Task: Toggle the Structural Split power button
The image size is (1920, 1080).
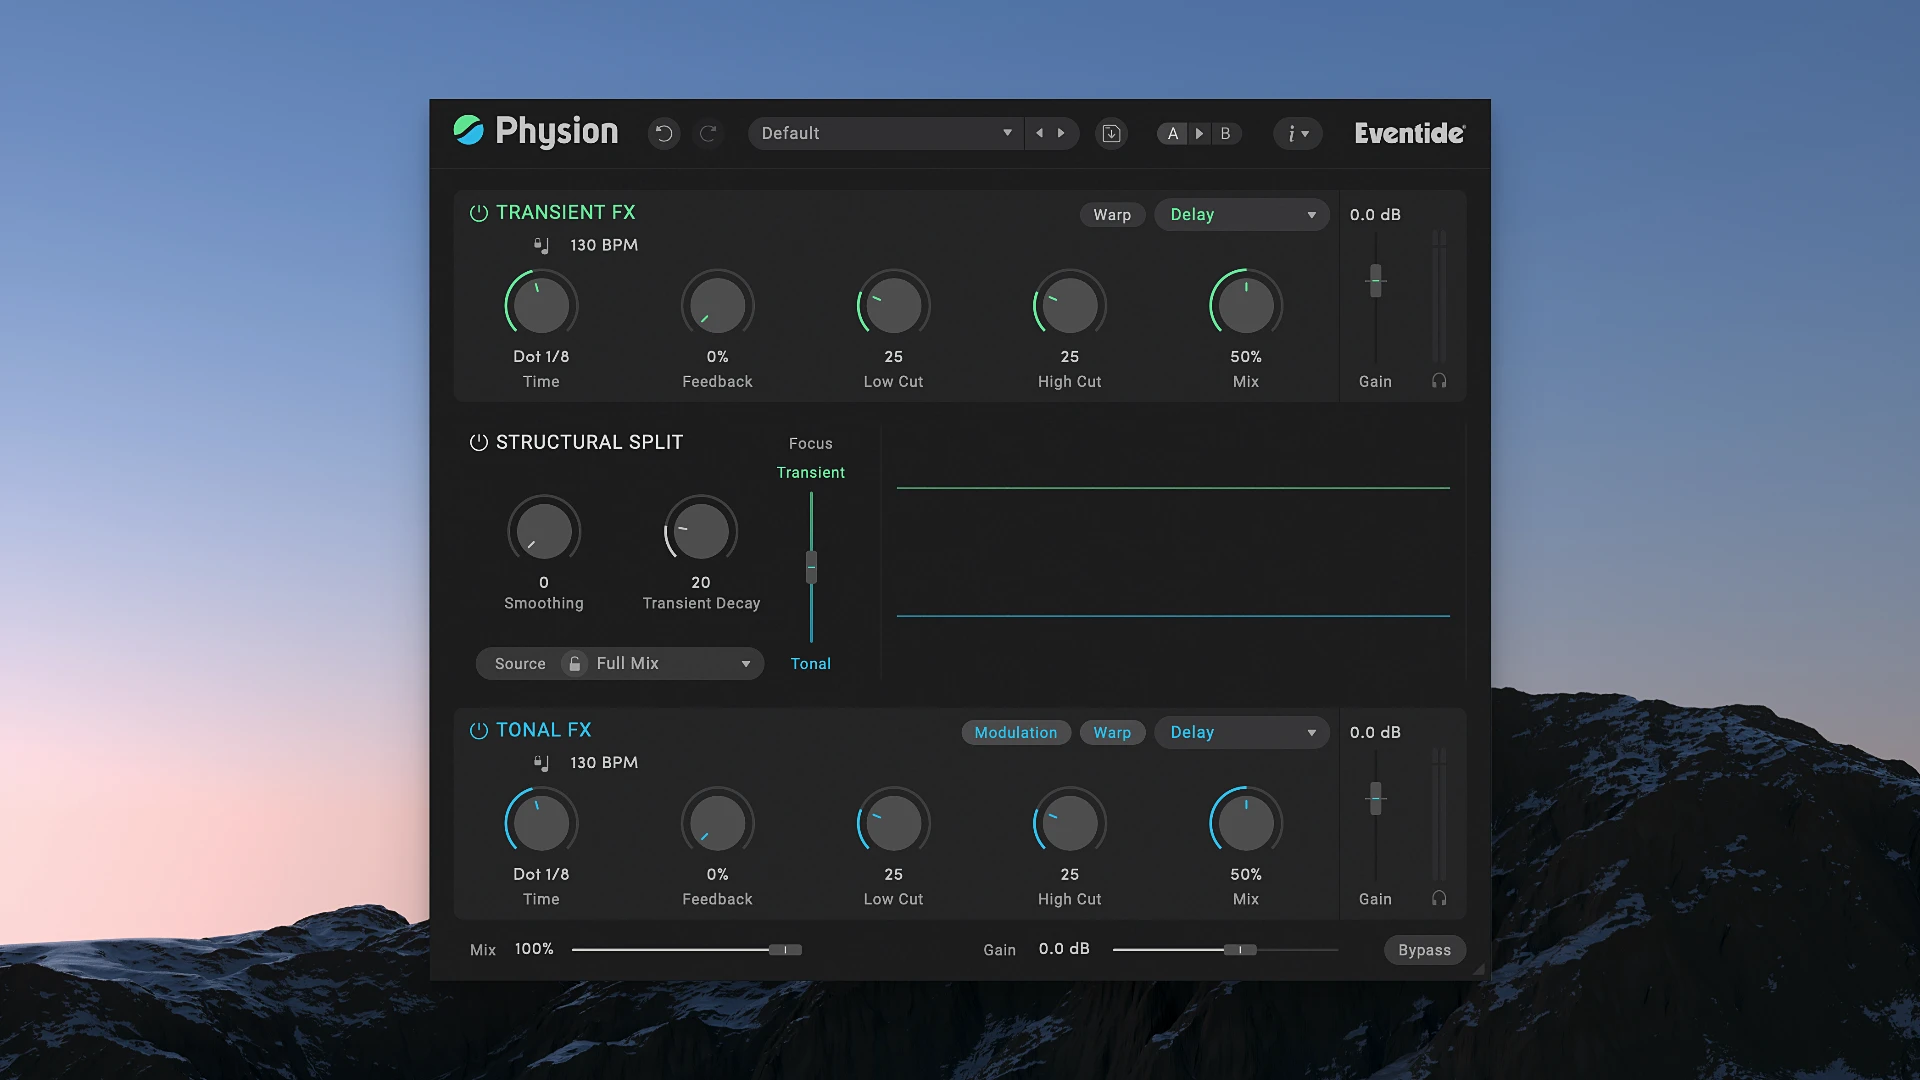Action: 478,441
